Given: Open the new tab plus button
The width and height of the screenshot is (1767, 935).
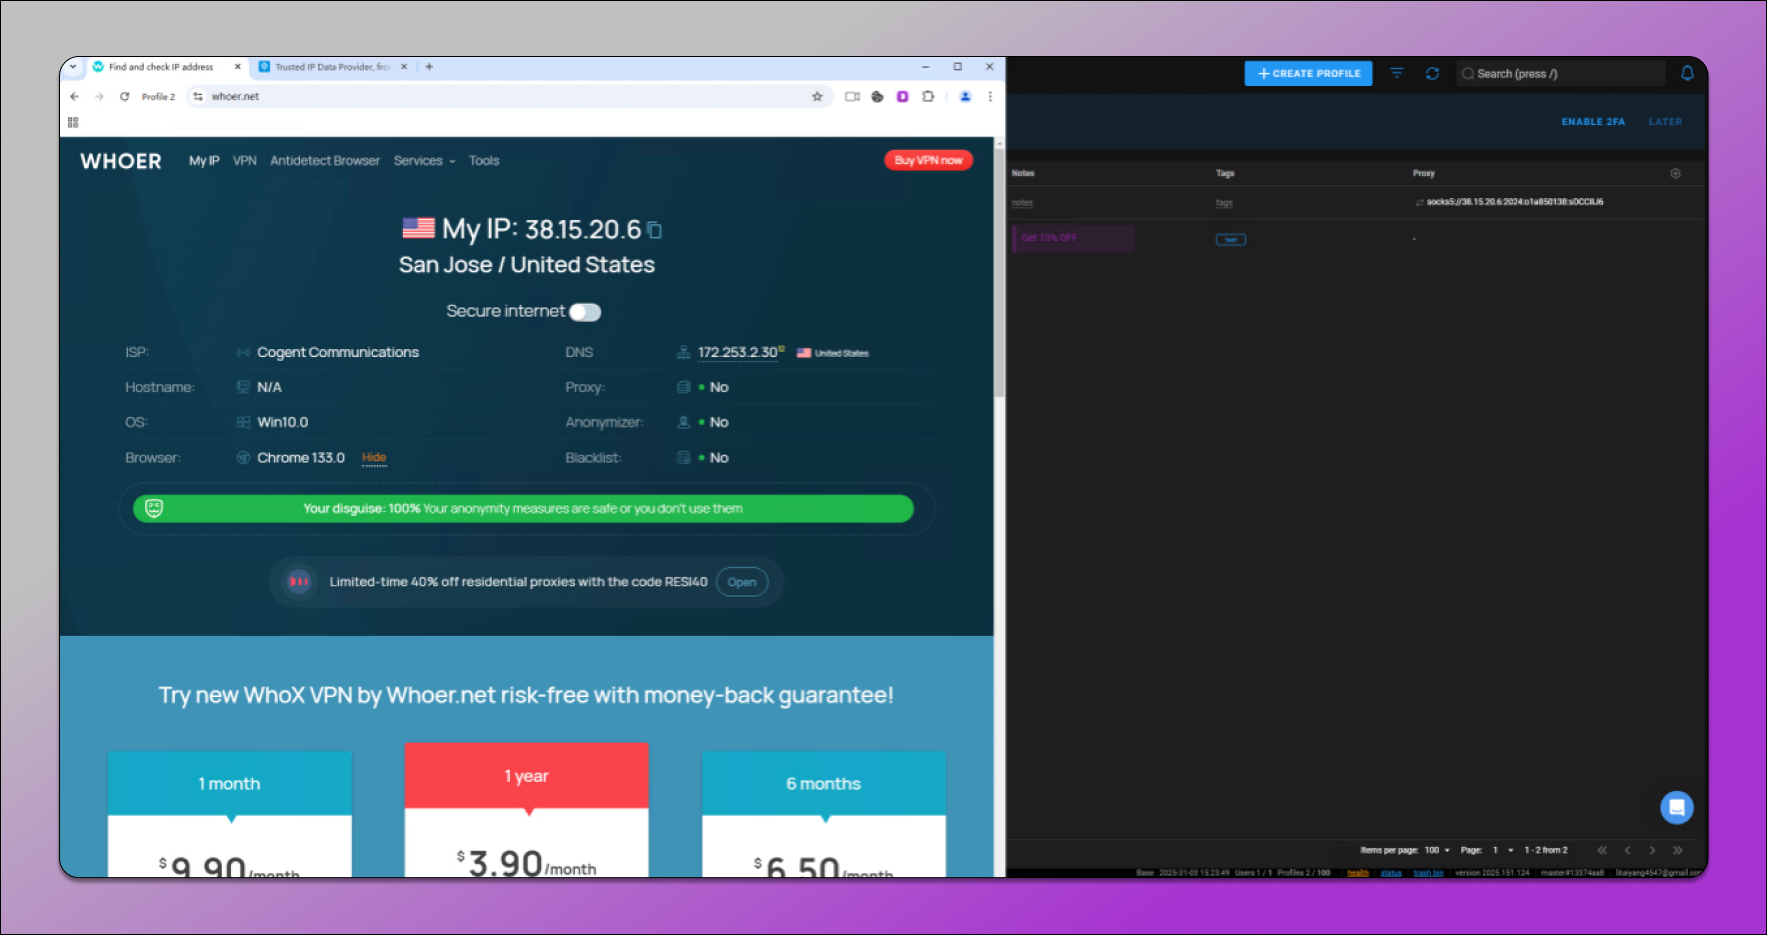Looking at the screenshot, I should pyautogui.click(x=429, y=67).
